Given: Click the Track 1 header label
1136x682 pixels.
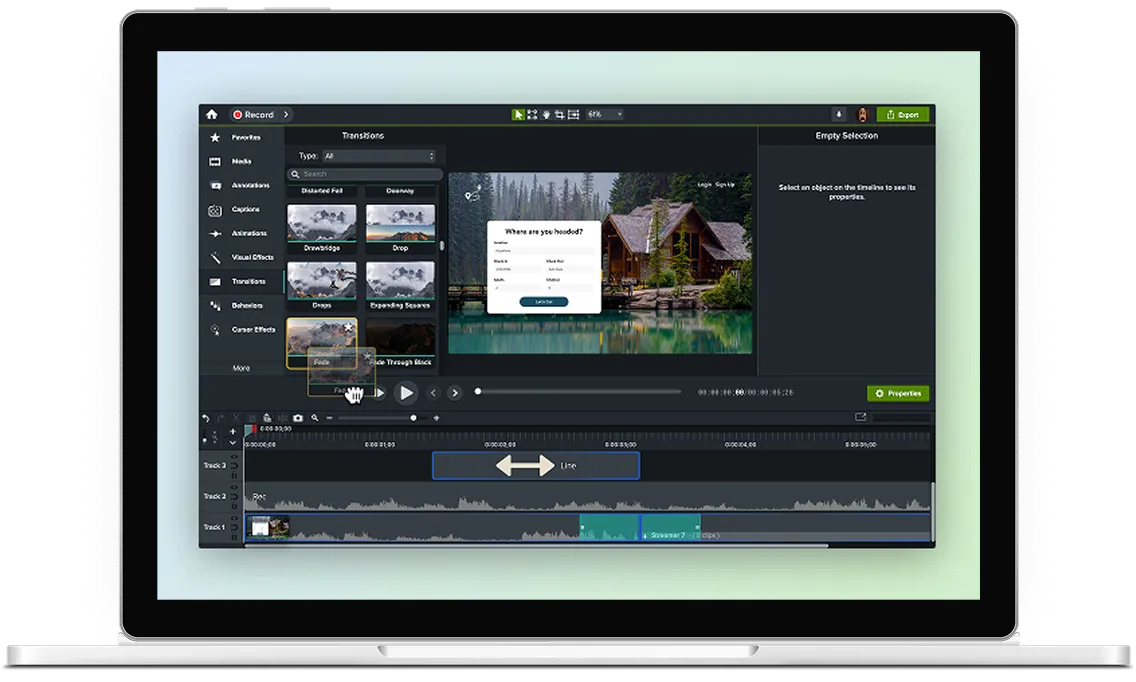Looking at the screenshot, I should [x=214, y=528].
